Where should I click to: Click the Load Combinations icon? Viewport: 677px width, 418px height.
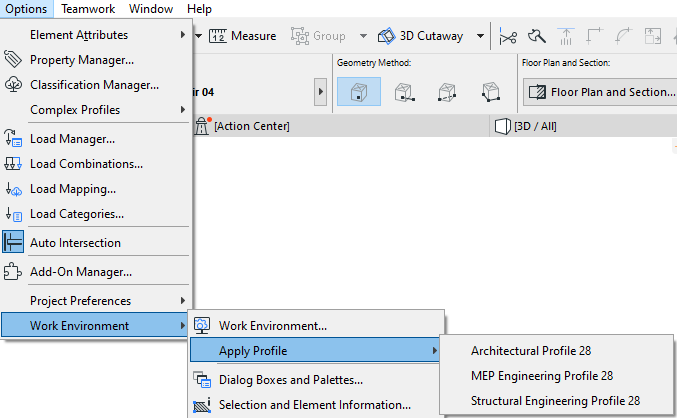(x=13, y=164)
